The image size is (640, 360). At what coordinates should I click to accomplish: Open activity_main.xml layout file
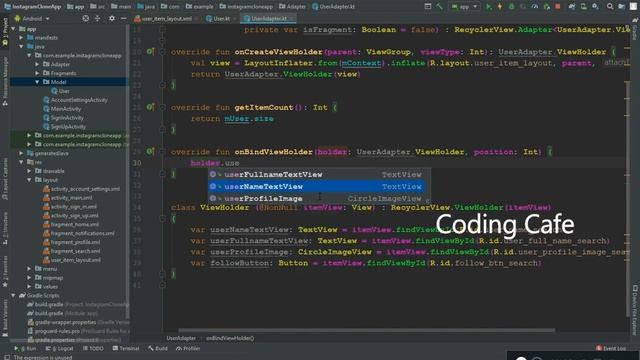(x=67, y=198)
